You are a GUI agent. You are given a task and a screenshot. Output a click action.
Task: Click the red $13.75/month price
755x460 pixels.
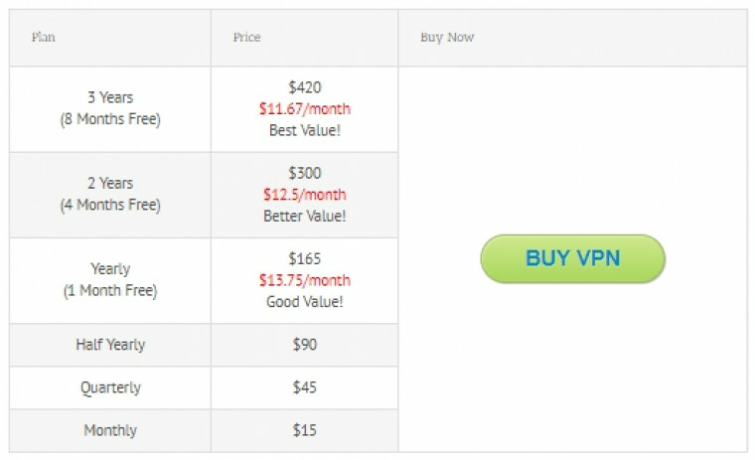[305, 280]
